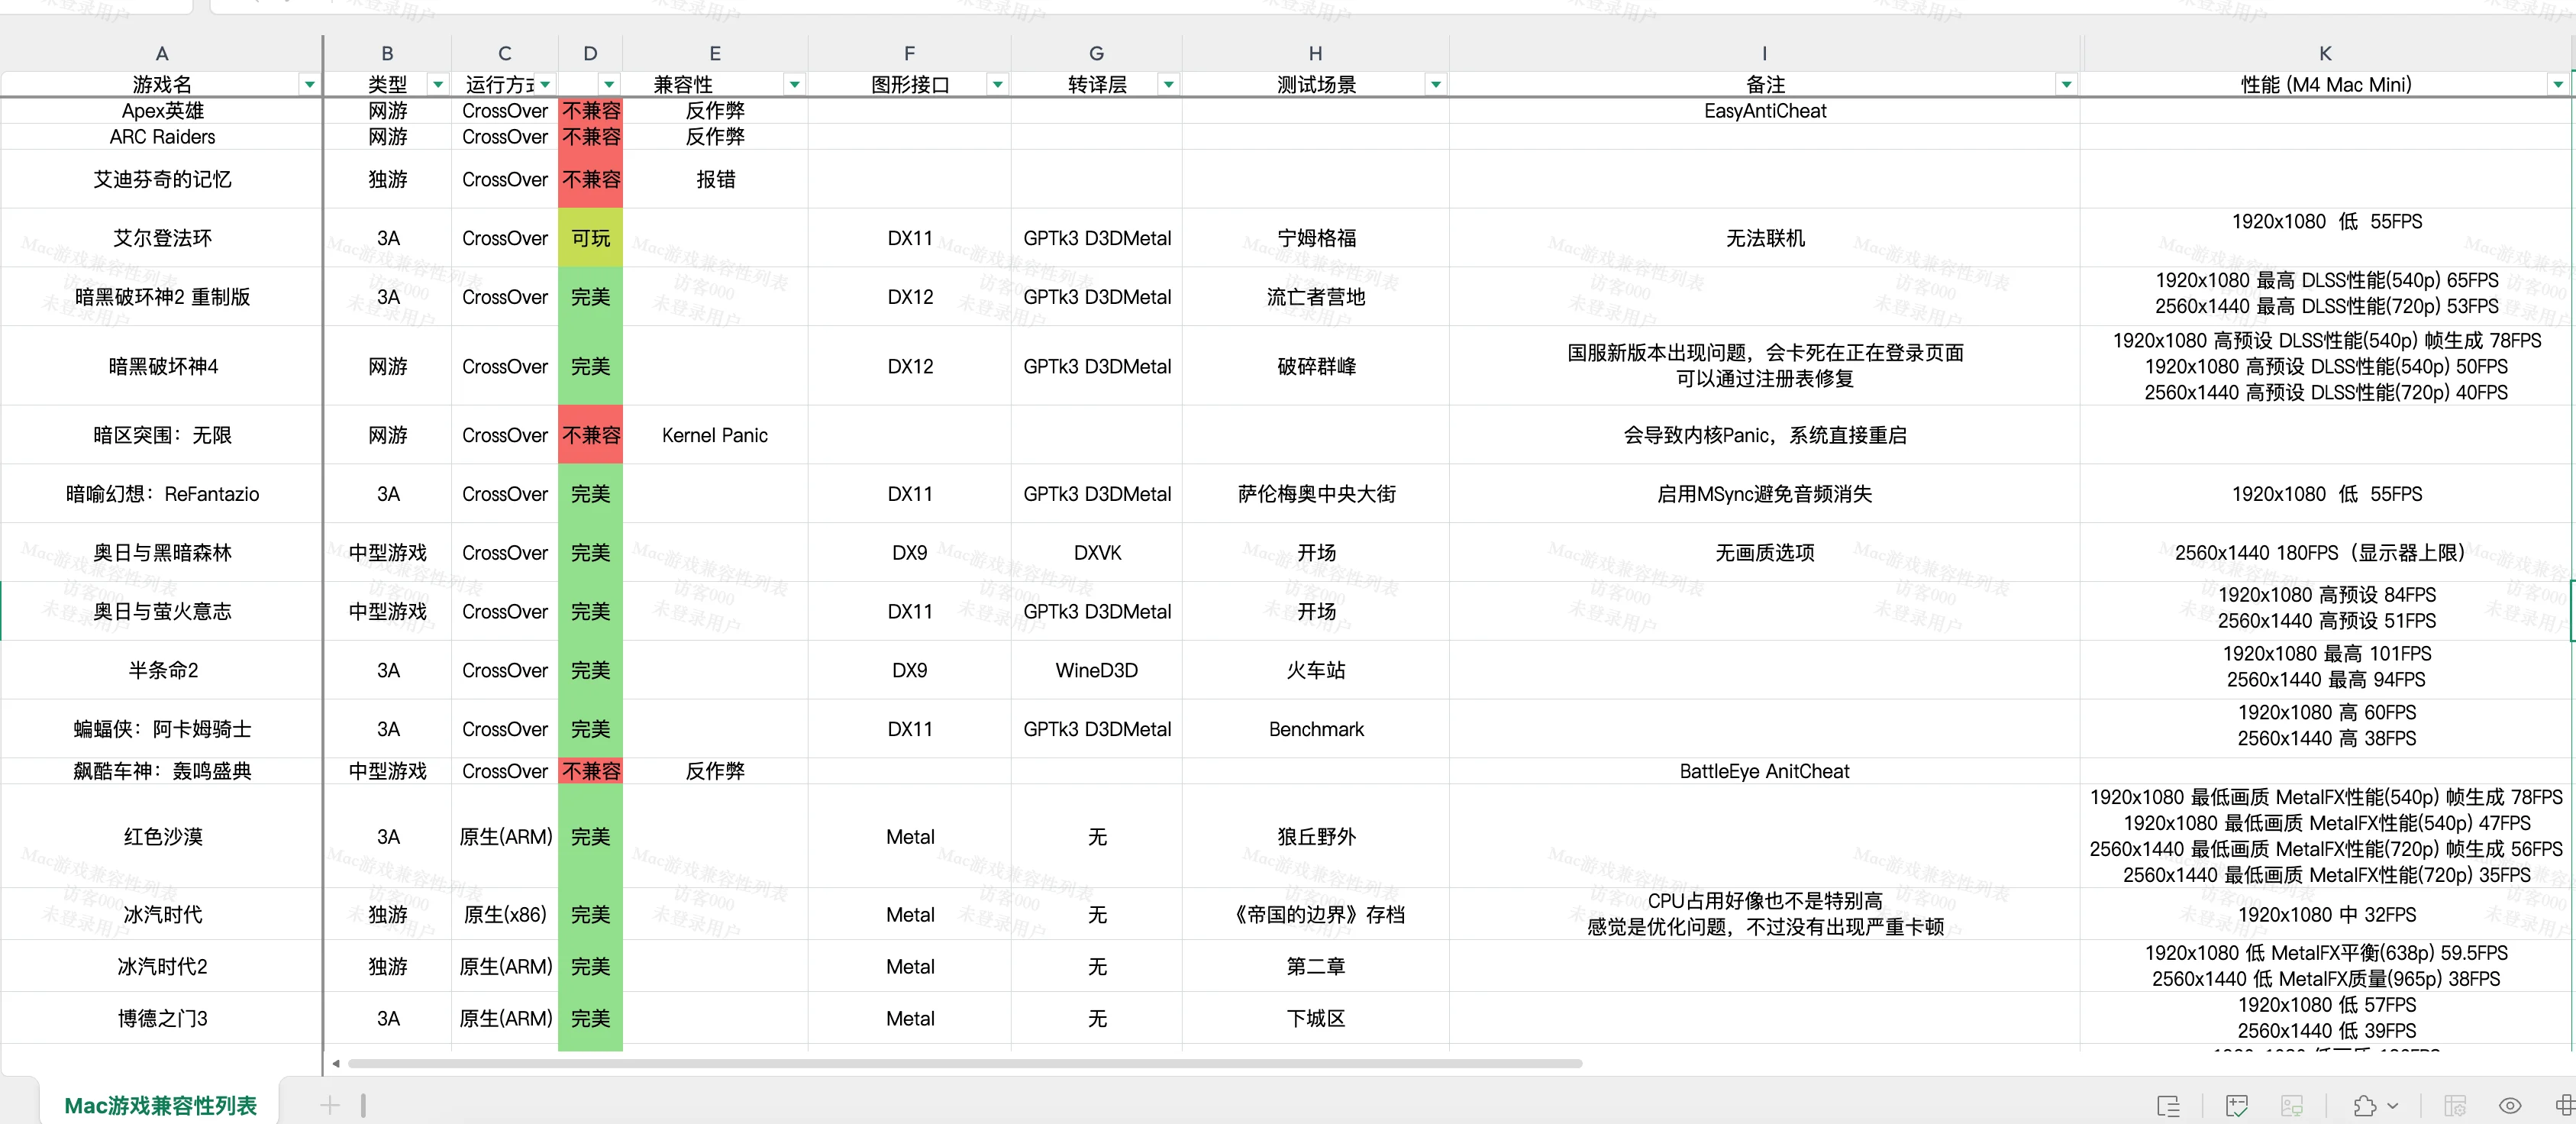Click the 破碎群峰 test scene cell
The height and width of the screenshot is (1124, 2576).
tap(1316, 366)
